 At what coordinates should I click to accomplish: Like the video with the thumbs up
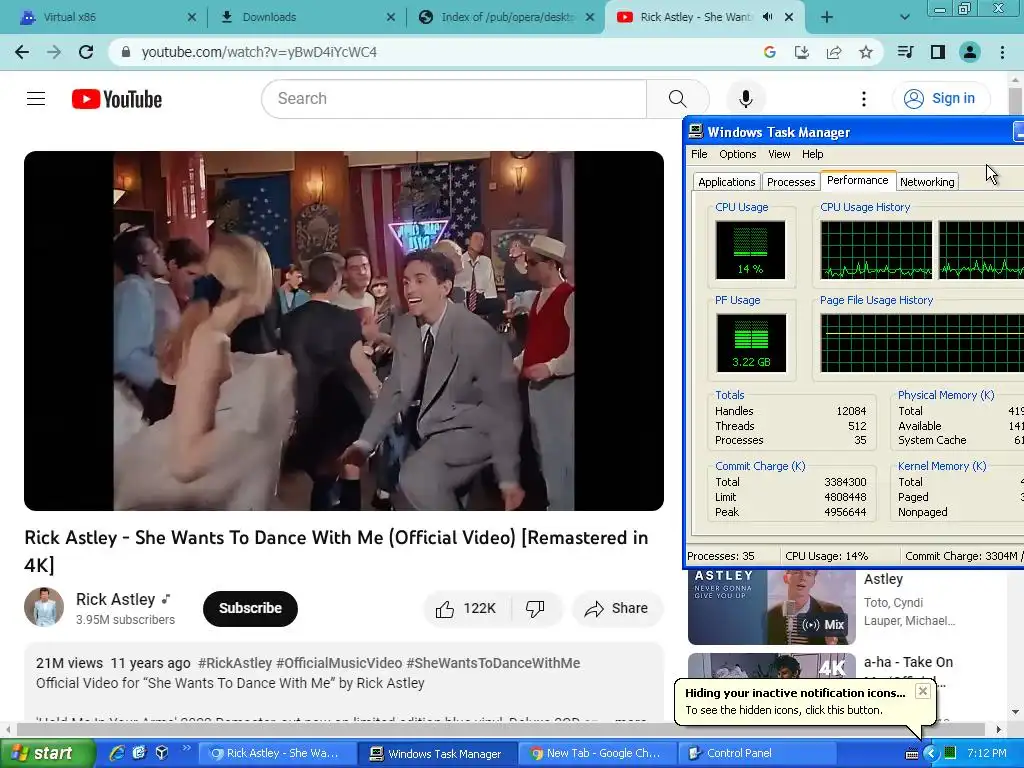click(x=466, y=609)
